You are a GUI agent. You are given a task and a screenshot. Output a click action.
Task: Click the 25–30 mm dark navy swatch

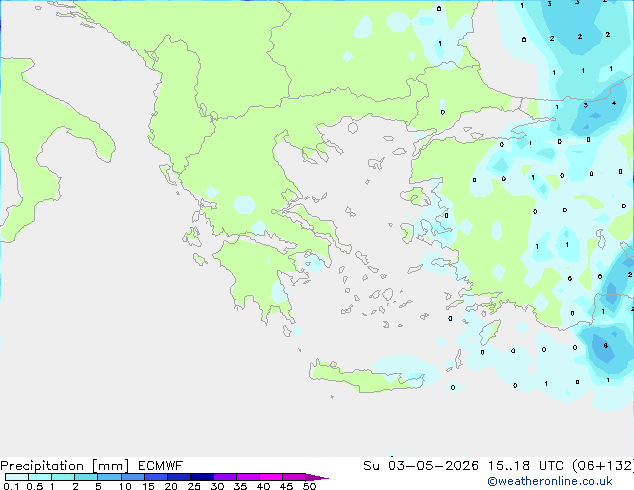tap(202, 477)
